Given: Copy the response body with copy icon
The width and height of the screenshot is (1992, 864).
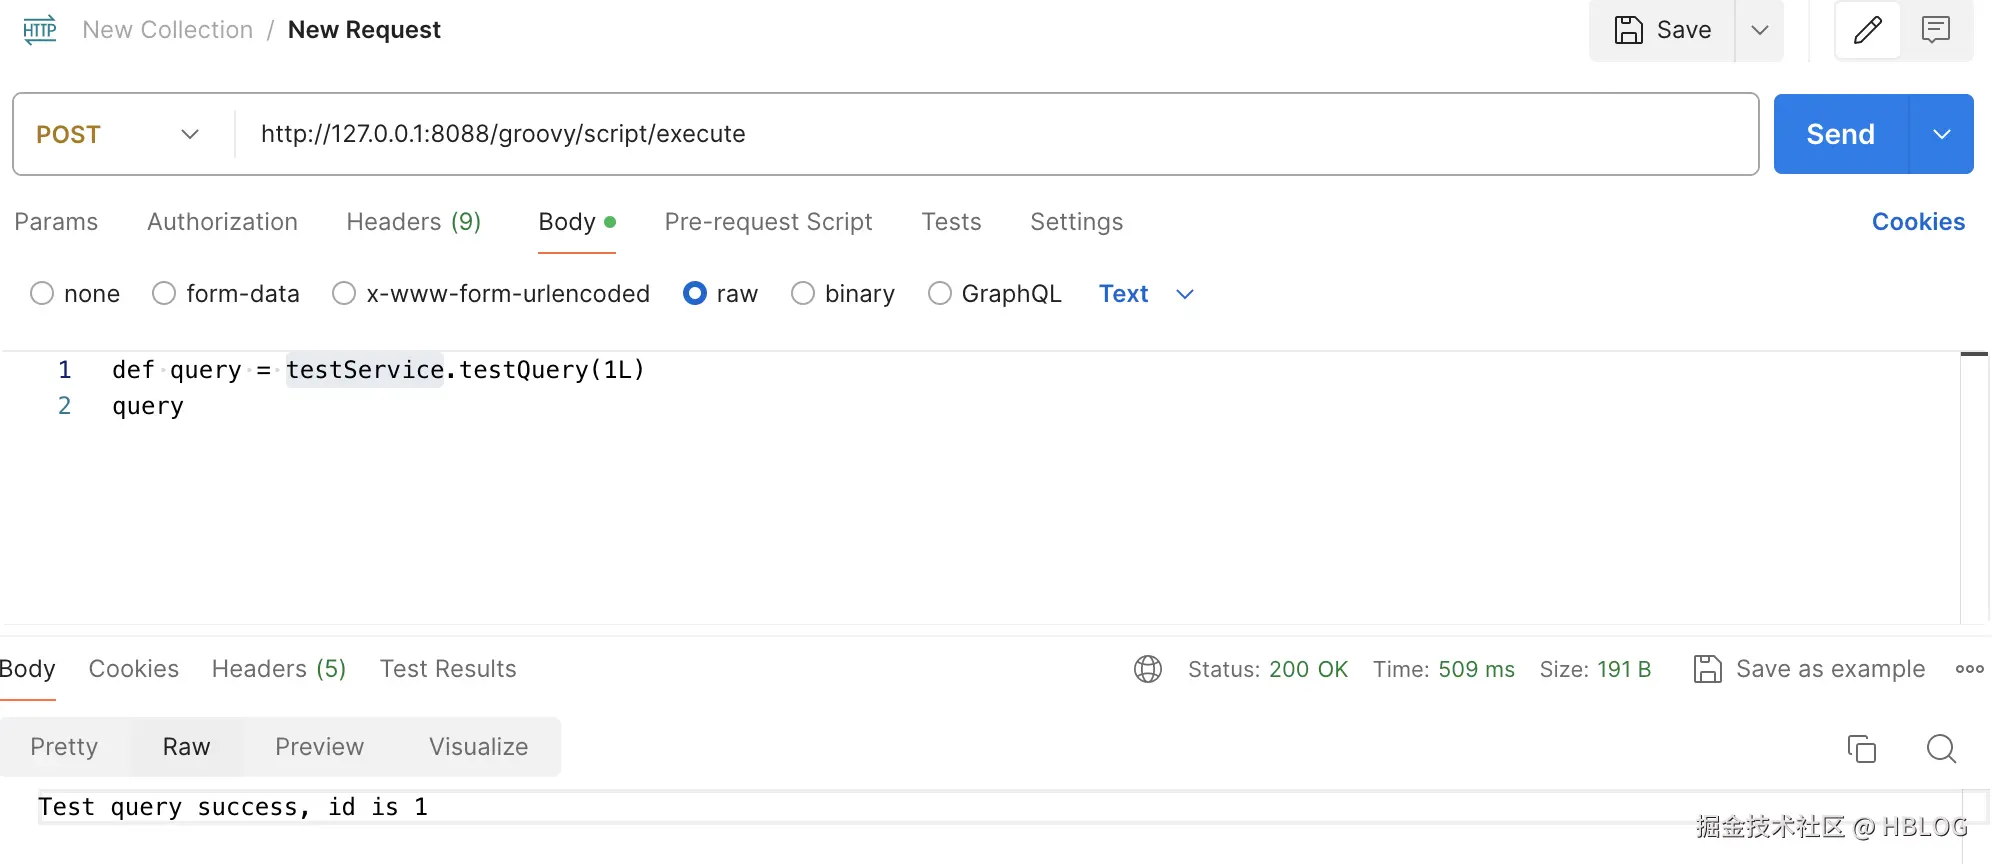Looking at the screenshot, I should pos(1861,748).
